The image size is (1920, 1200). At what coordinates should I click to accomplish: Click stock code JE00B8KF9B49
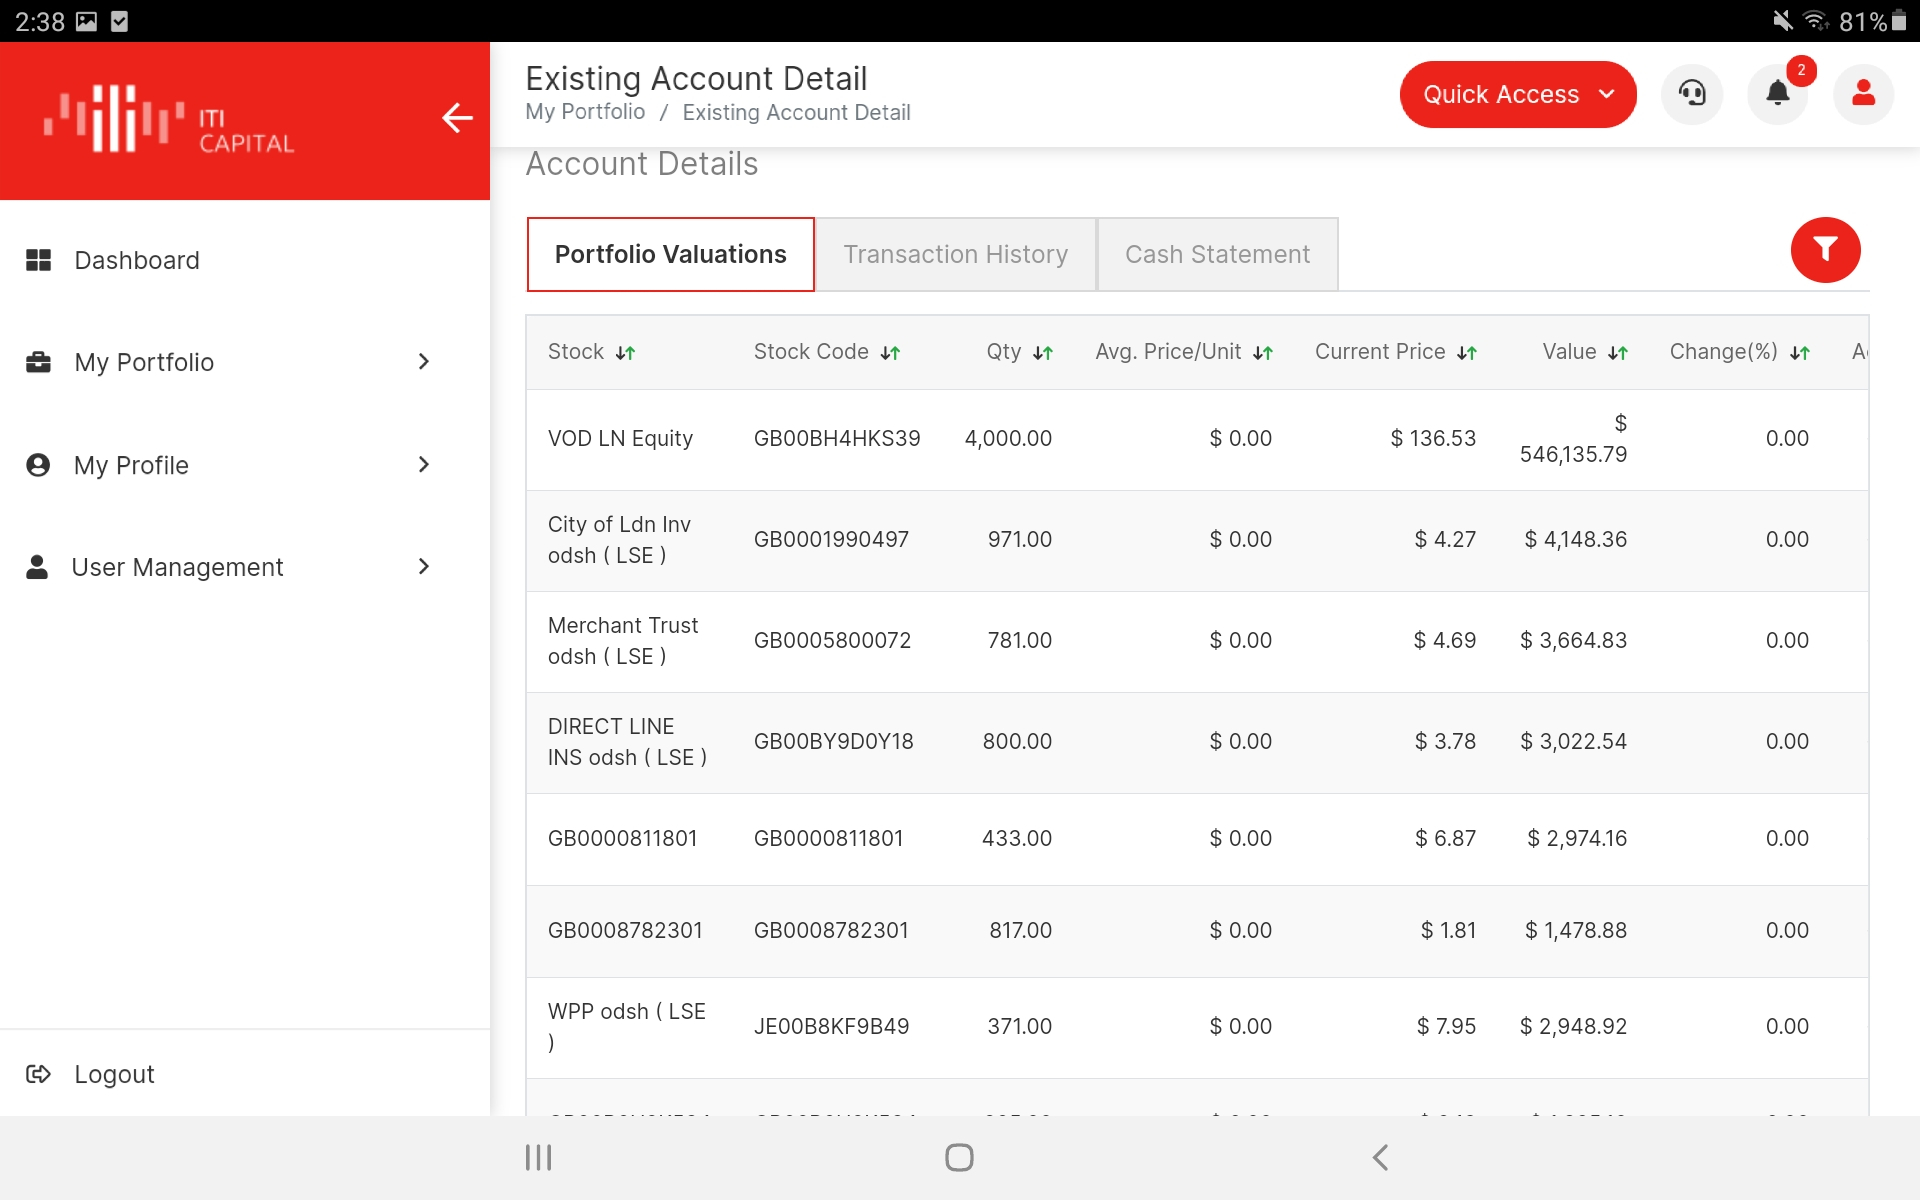[831, 1026]
